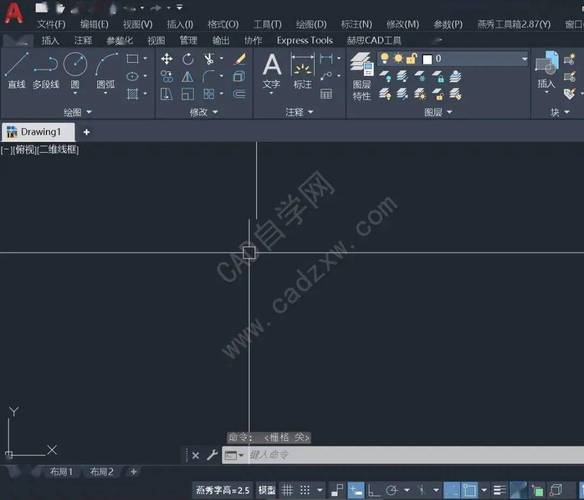Expand the Draw (绘图) panel

tap(77, 112)
